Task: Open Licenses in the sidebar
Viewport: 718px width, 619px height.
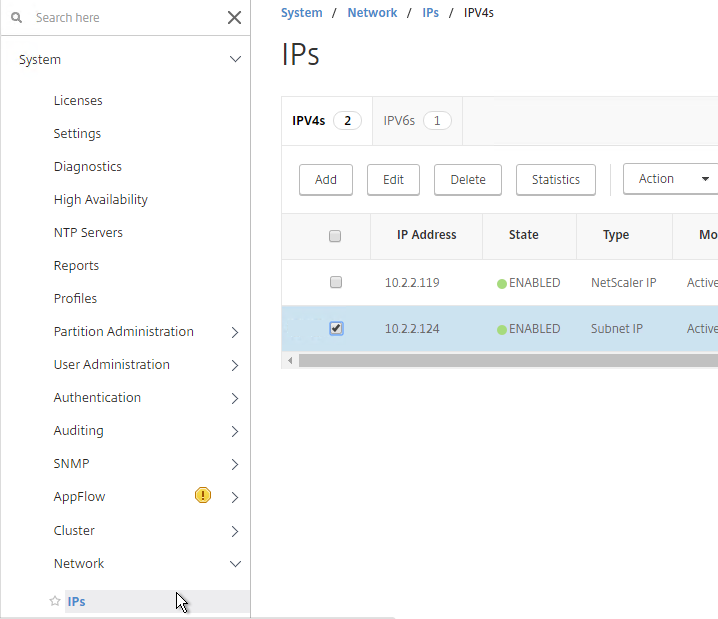Action: coord(78,101)
